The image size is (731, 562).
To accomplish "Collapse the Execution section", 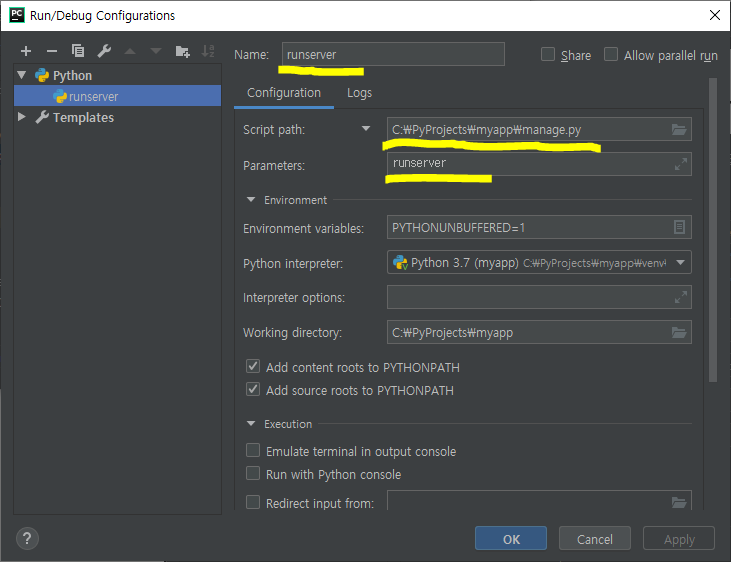I will click(251, 423).
